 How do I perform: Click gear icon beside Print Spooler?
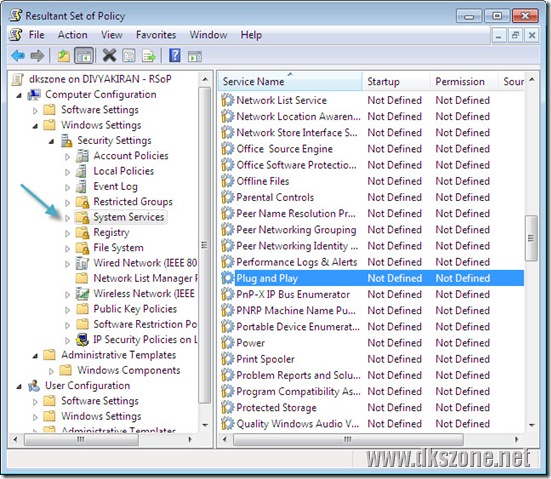point(227,359)
